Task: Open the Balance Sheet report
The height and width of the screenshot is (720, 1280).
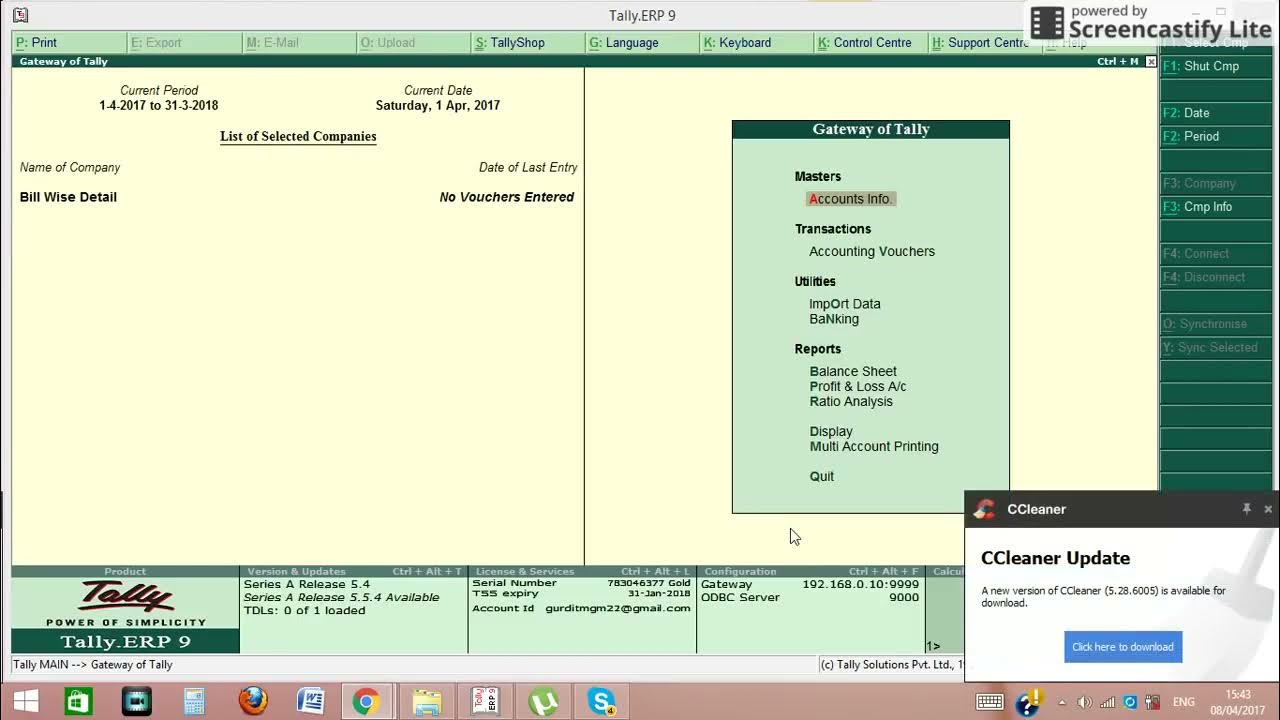Action: tap(853, 372)
